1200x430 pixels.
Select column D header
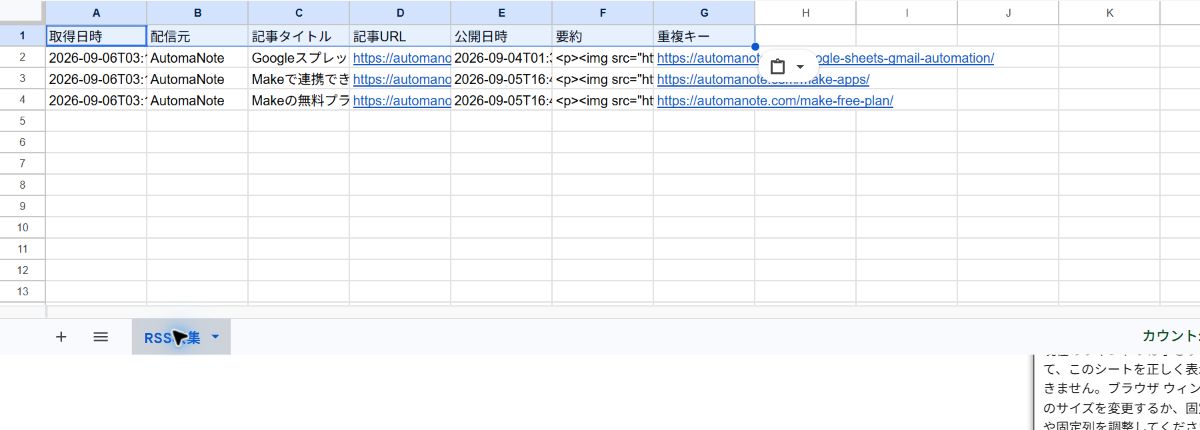tap(400, 13)
